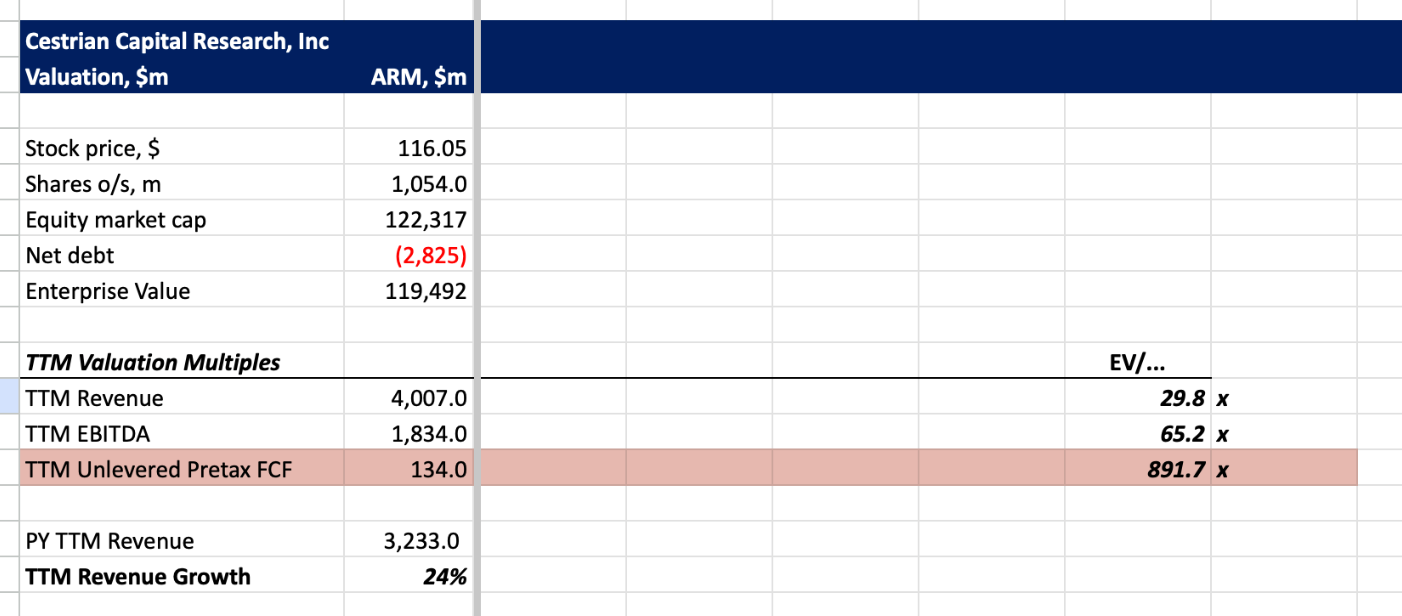The height and width of the screenshot is (616, 1402).
Task: Select the 'EV/...' column heading cell
Action: tap(1138, 362)
